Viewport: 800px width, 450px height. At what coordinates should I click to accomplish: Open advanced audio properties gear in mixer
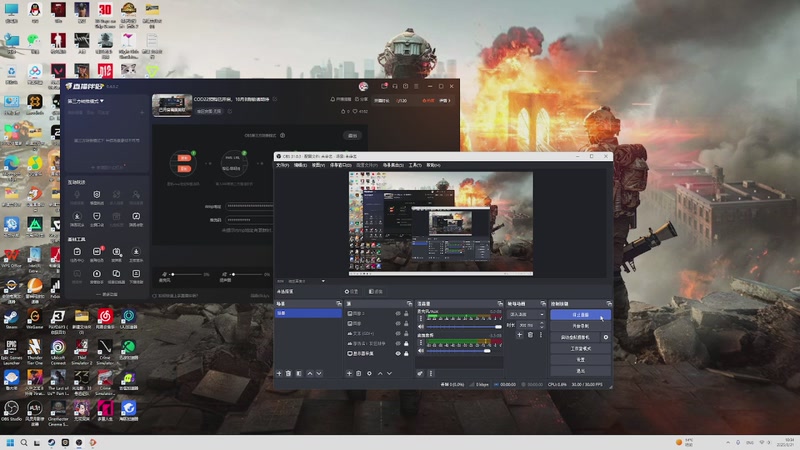(420, 373)
